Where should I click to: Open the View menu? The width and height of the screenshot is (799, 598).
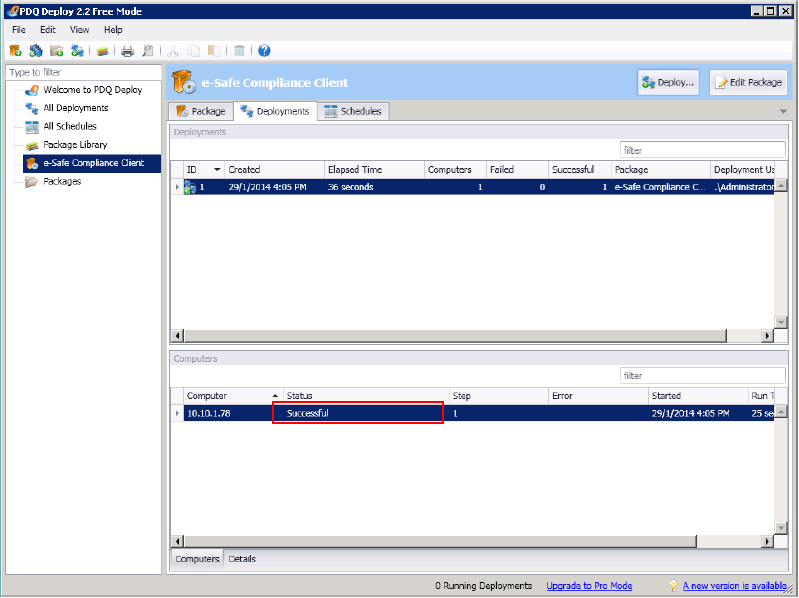coord(79,30)
